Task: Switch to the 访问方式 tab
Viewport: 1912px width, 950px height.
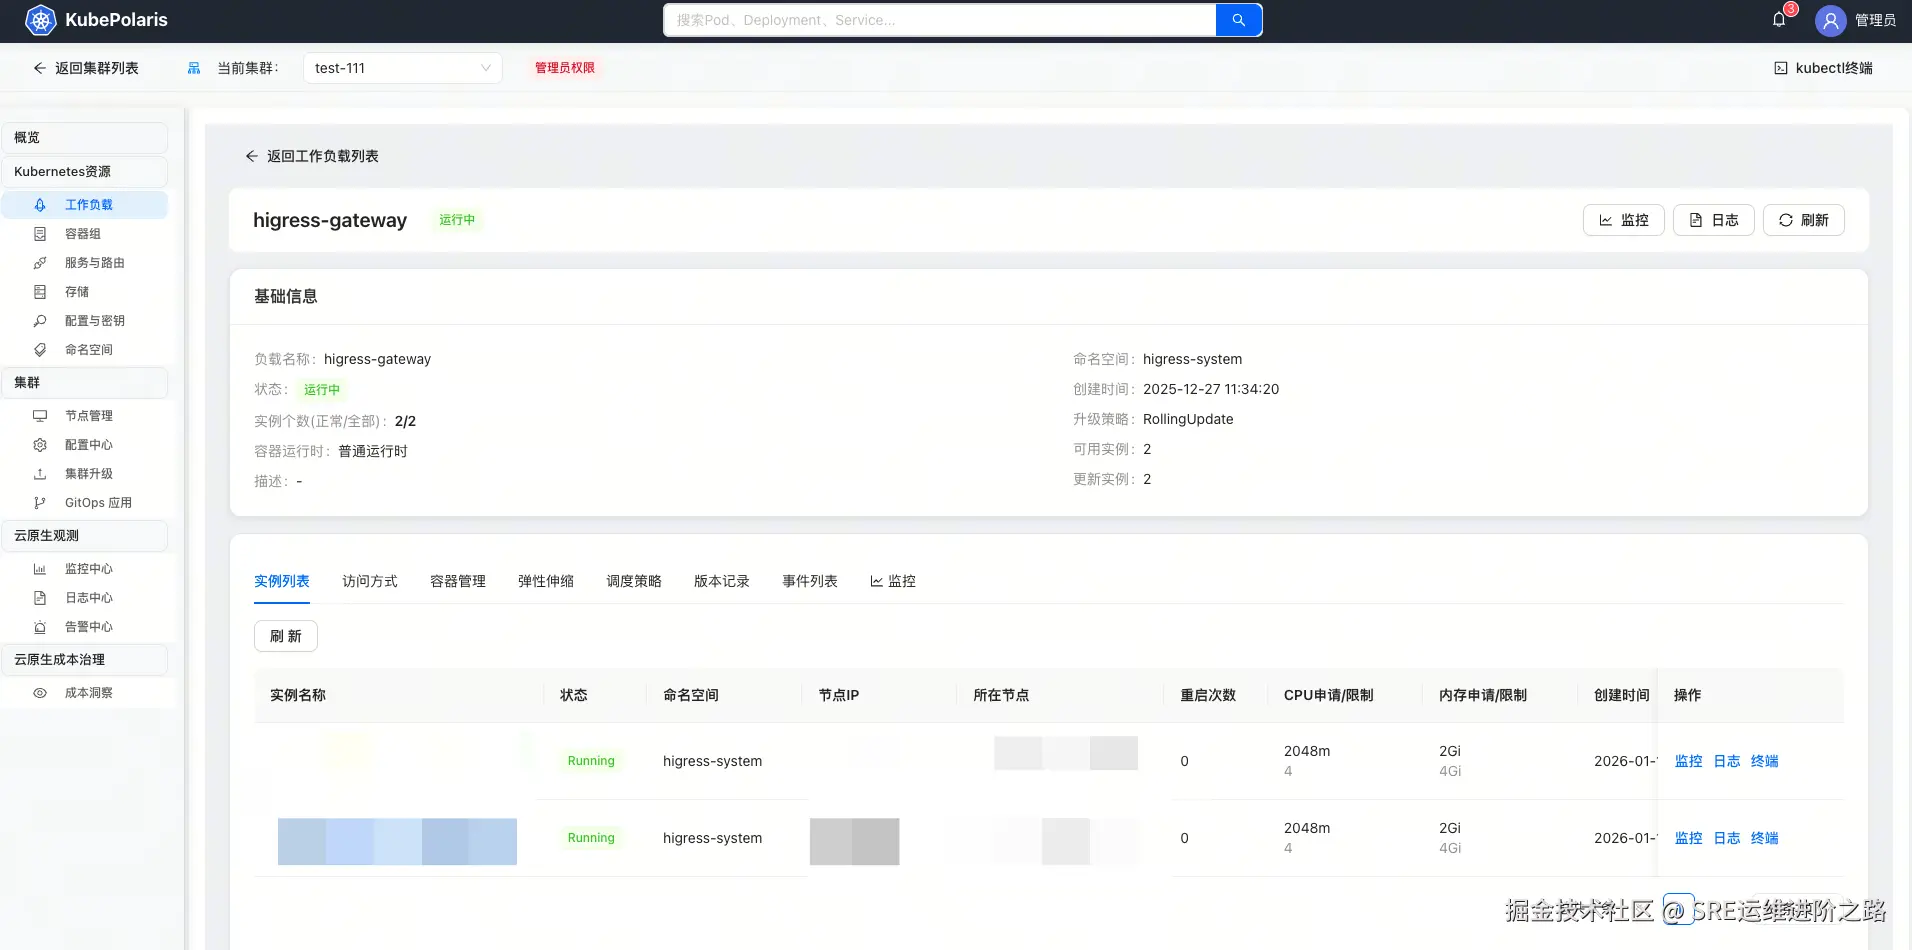Action: pyautogui.click(x=370, y=581)
